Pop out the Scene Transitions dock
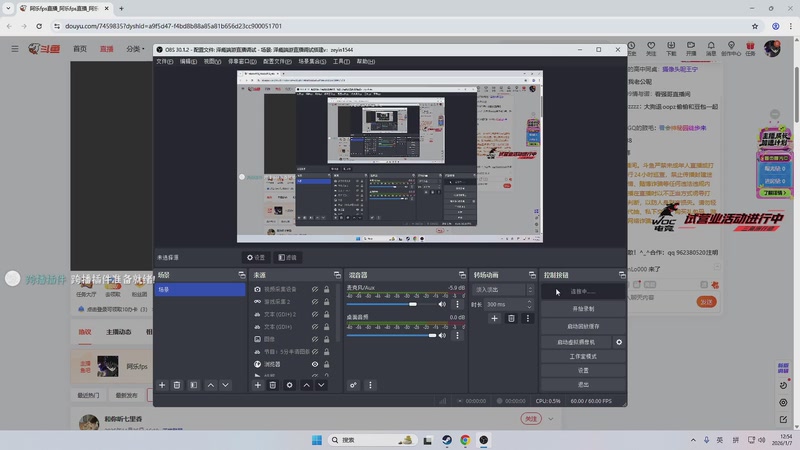The height and width of the screenshot is (450, 800). (x=532, y=275)
